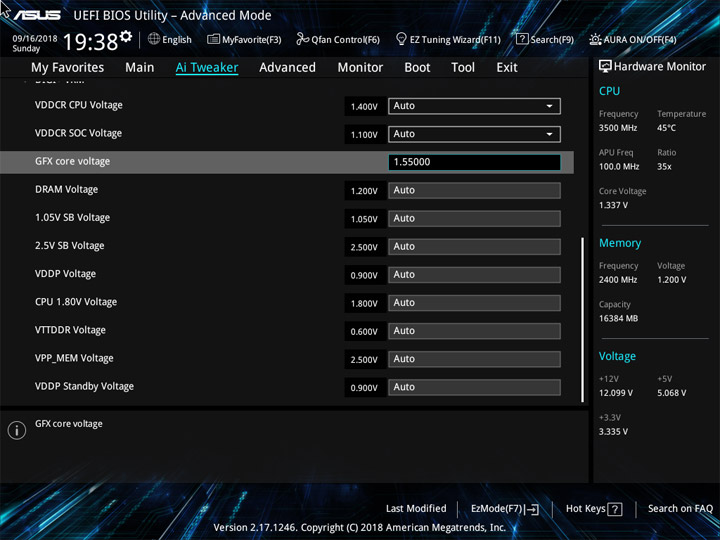The width and height of the screenshot is (720, 540).
Task: Click the Hardware Monitor screen icon
Action: [605, 67]
